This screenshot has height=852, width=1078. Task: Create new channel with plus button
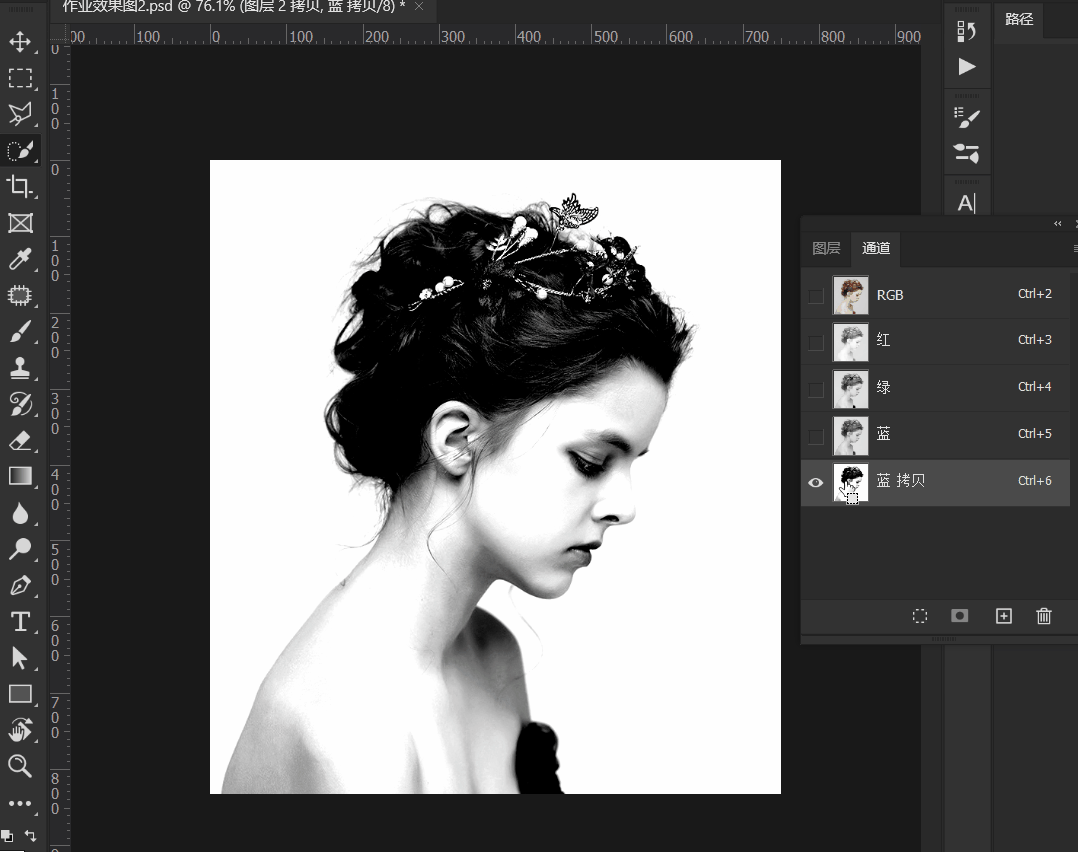click(1004, 616)
